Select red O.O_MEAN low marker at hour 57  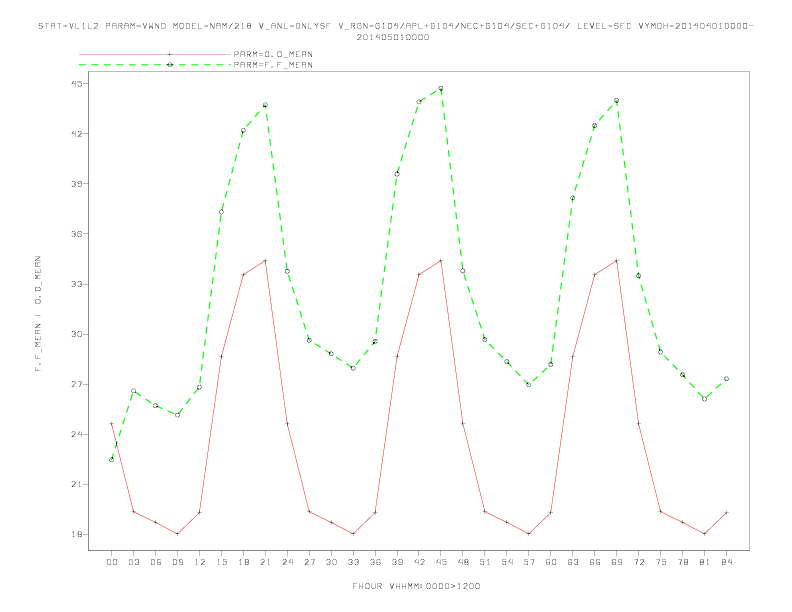[529, 533]
